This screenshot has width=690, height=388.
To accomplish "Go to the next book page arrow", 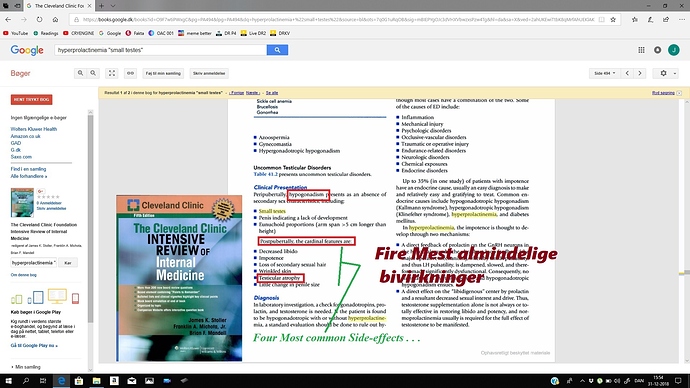I will tap(640, 73).
